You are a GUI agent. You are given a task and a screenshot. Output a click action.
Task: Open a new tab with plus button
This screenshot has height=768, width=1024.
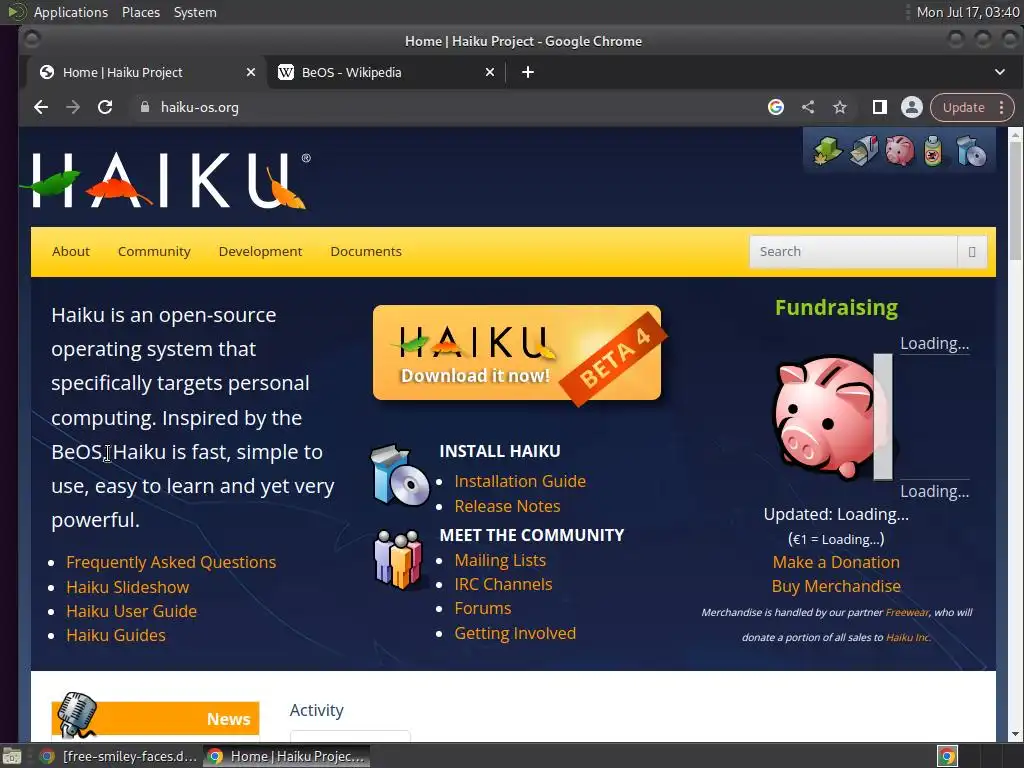tap(528, 72)
